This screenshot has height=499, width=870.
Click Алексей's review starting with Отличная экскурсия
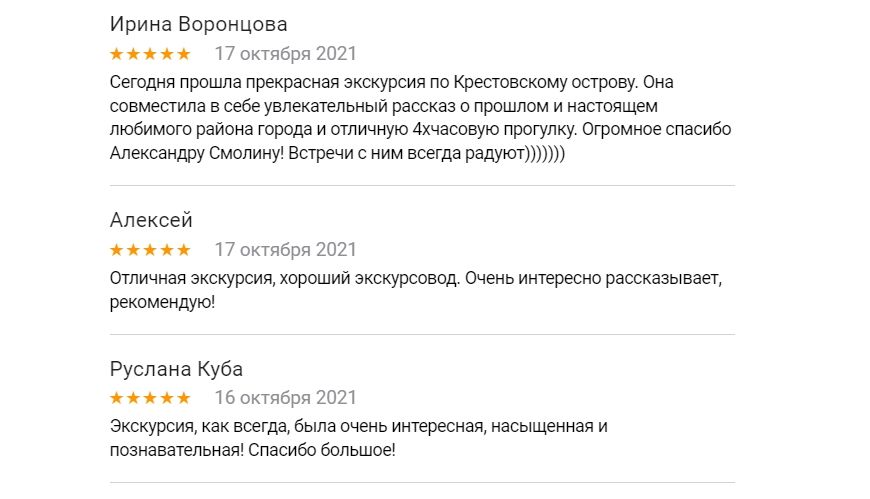coord(415,289)
